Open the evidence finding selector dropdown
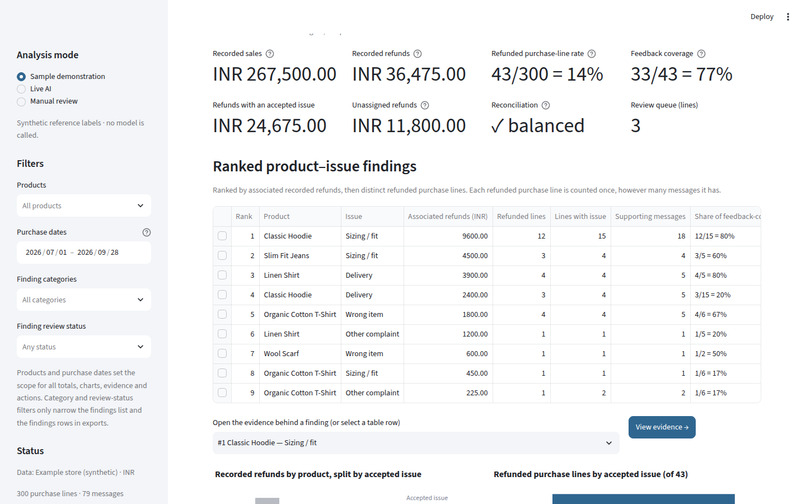This screenshot has width=806, height=504. (x=416, y=443)
